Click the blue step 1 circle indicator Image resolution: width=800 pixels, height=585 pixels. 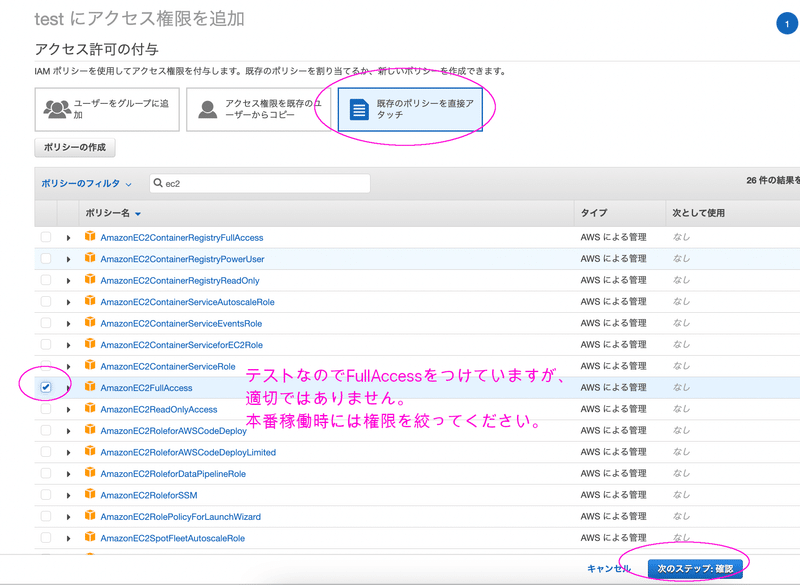[787, 23]
